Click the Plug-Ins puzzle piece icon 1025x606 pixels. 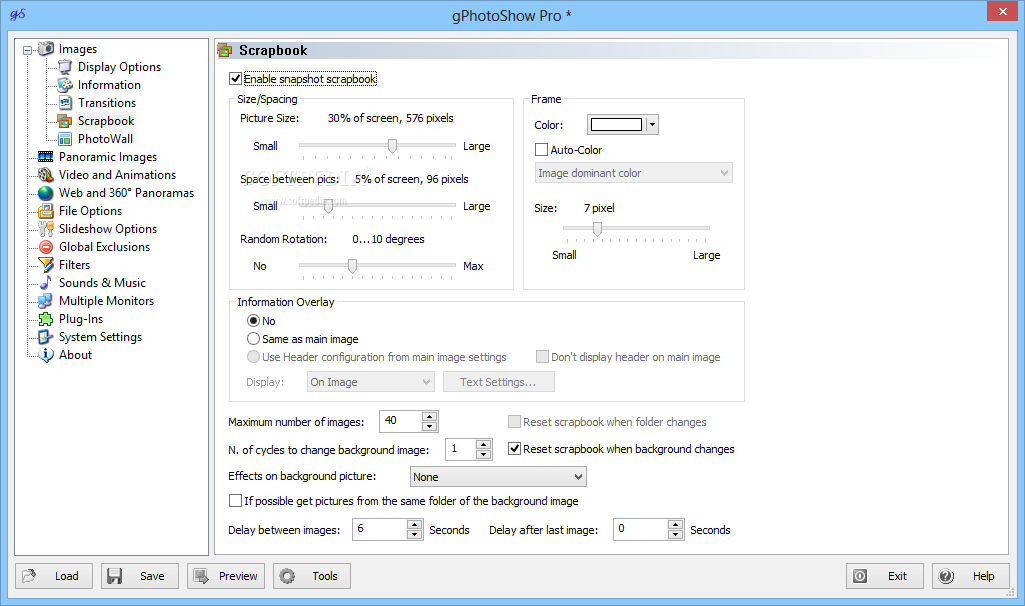coord(46,319)
